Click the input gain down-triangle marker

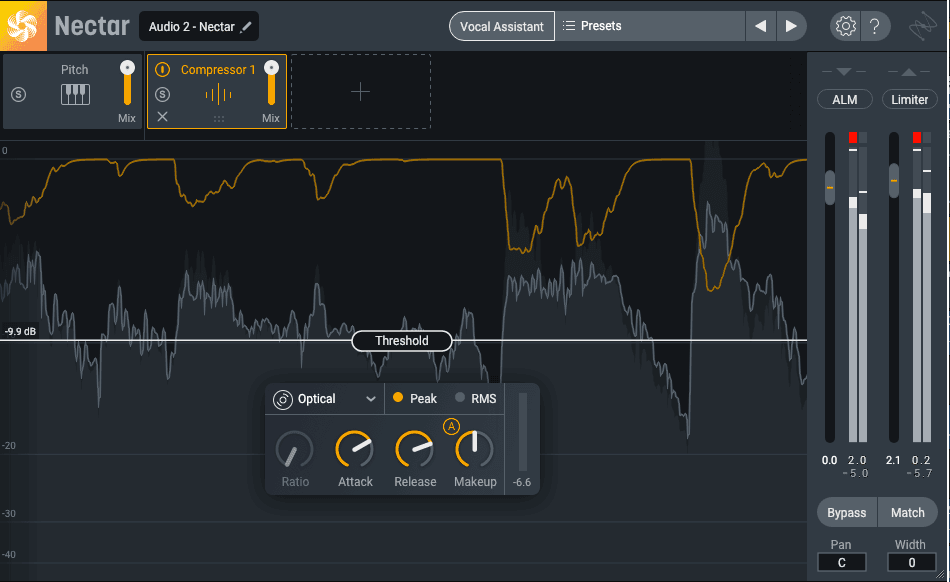pos(844,71)
